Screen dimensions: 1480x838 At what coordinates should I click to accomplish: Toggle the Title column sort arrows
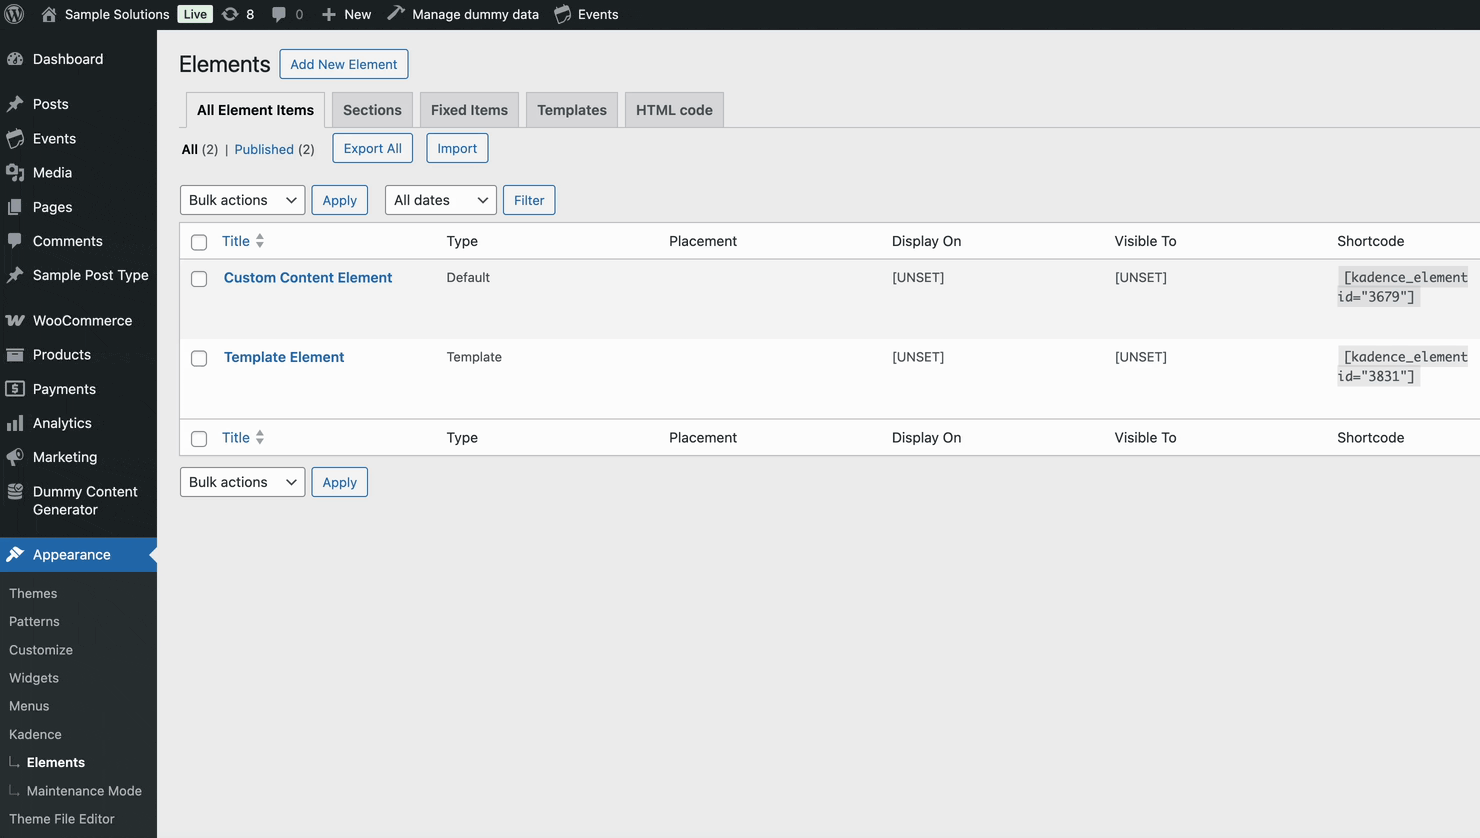click(258, 240)
